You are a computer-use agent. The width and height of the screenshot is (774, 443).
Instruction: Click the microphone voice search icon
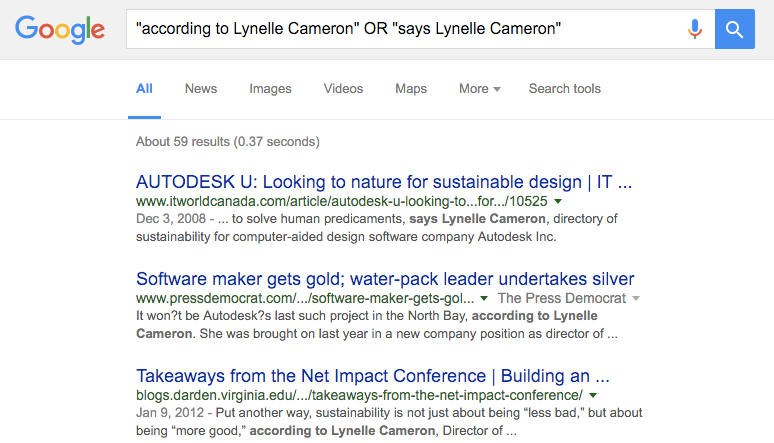pyautogui.click(x=695, y=29)
